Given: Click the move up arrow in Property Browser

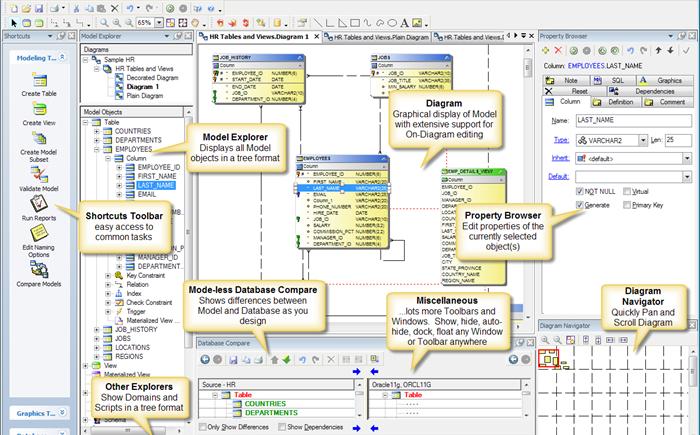Looking at the screenshot, I should [658, 50].
